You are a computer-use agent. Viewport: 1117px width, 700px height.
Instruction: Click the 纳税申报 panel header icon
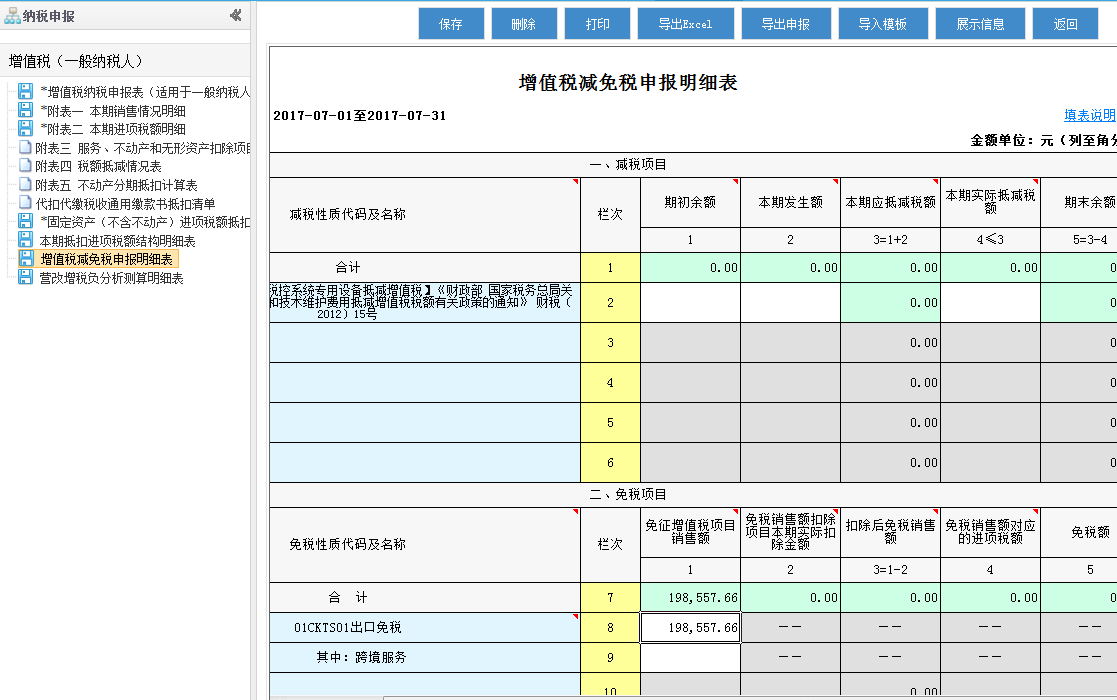[x=12, y=16]
